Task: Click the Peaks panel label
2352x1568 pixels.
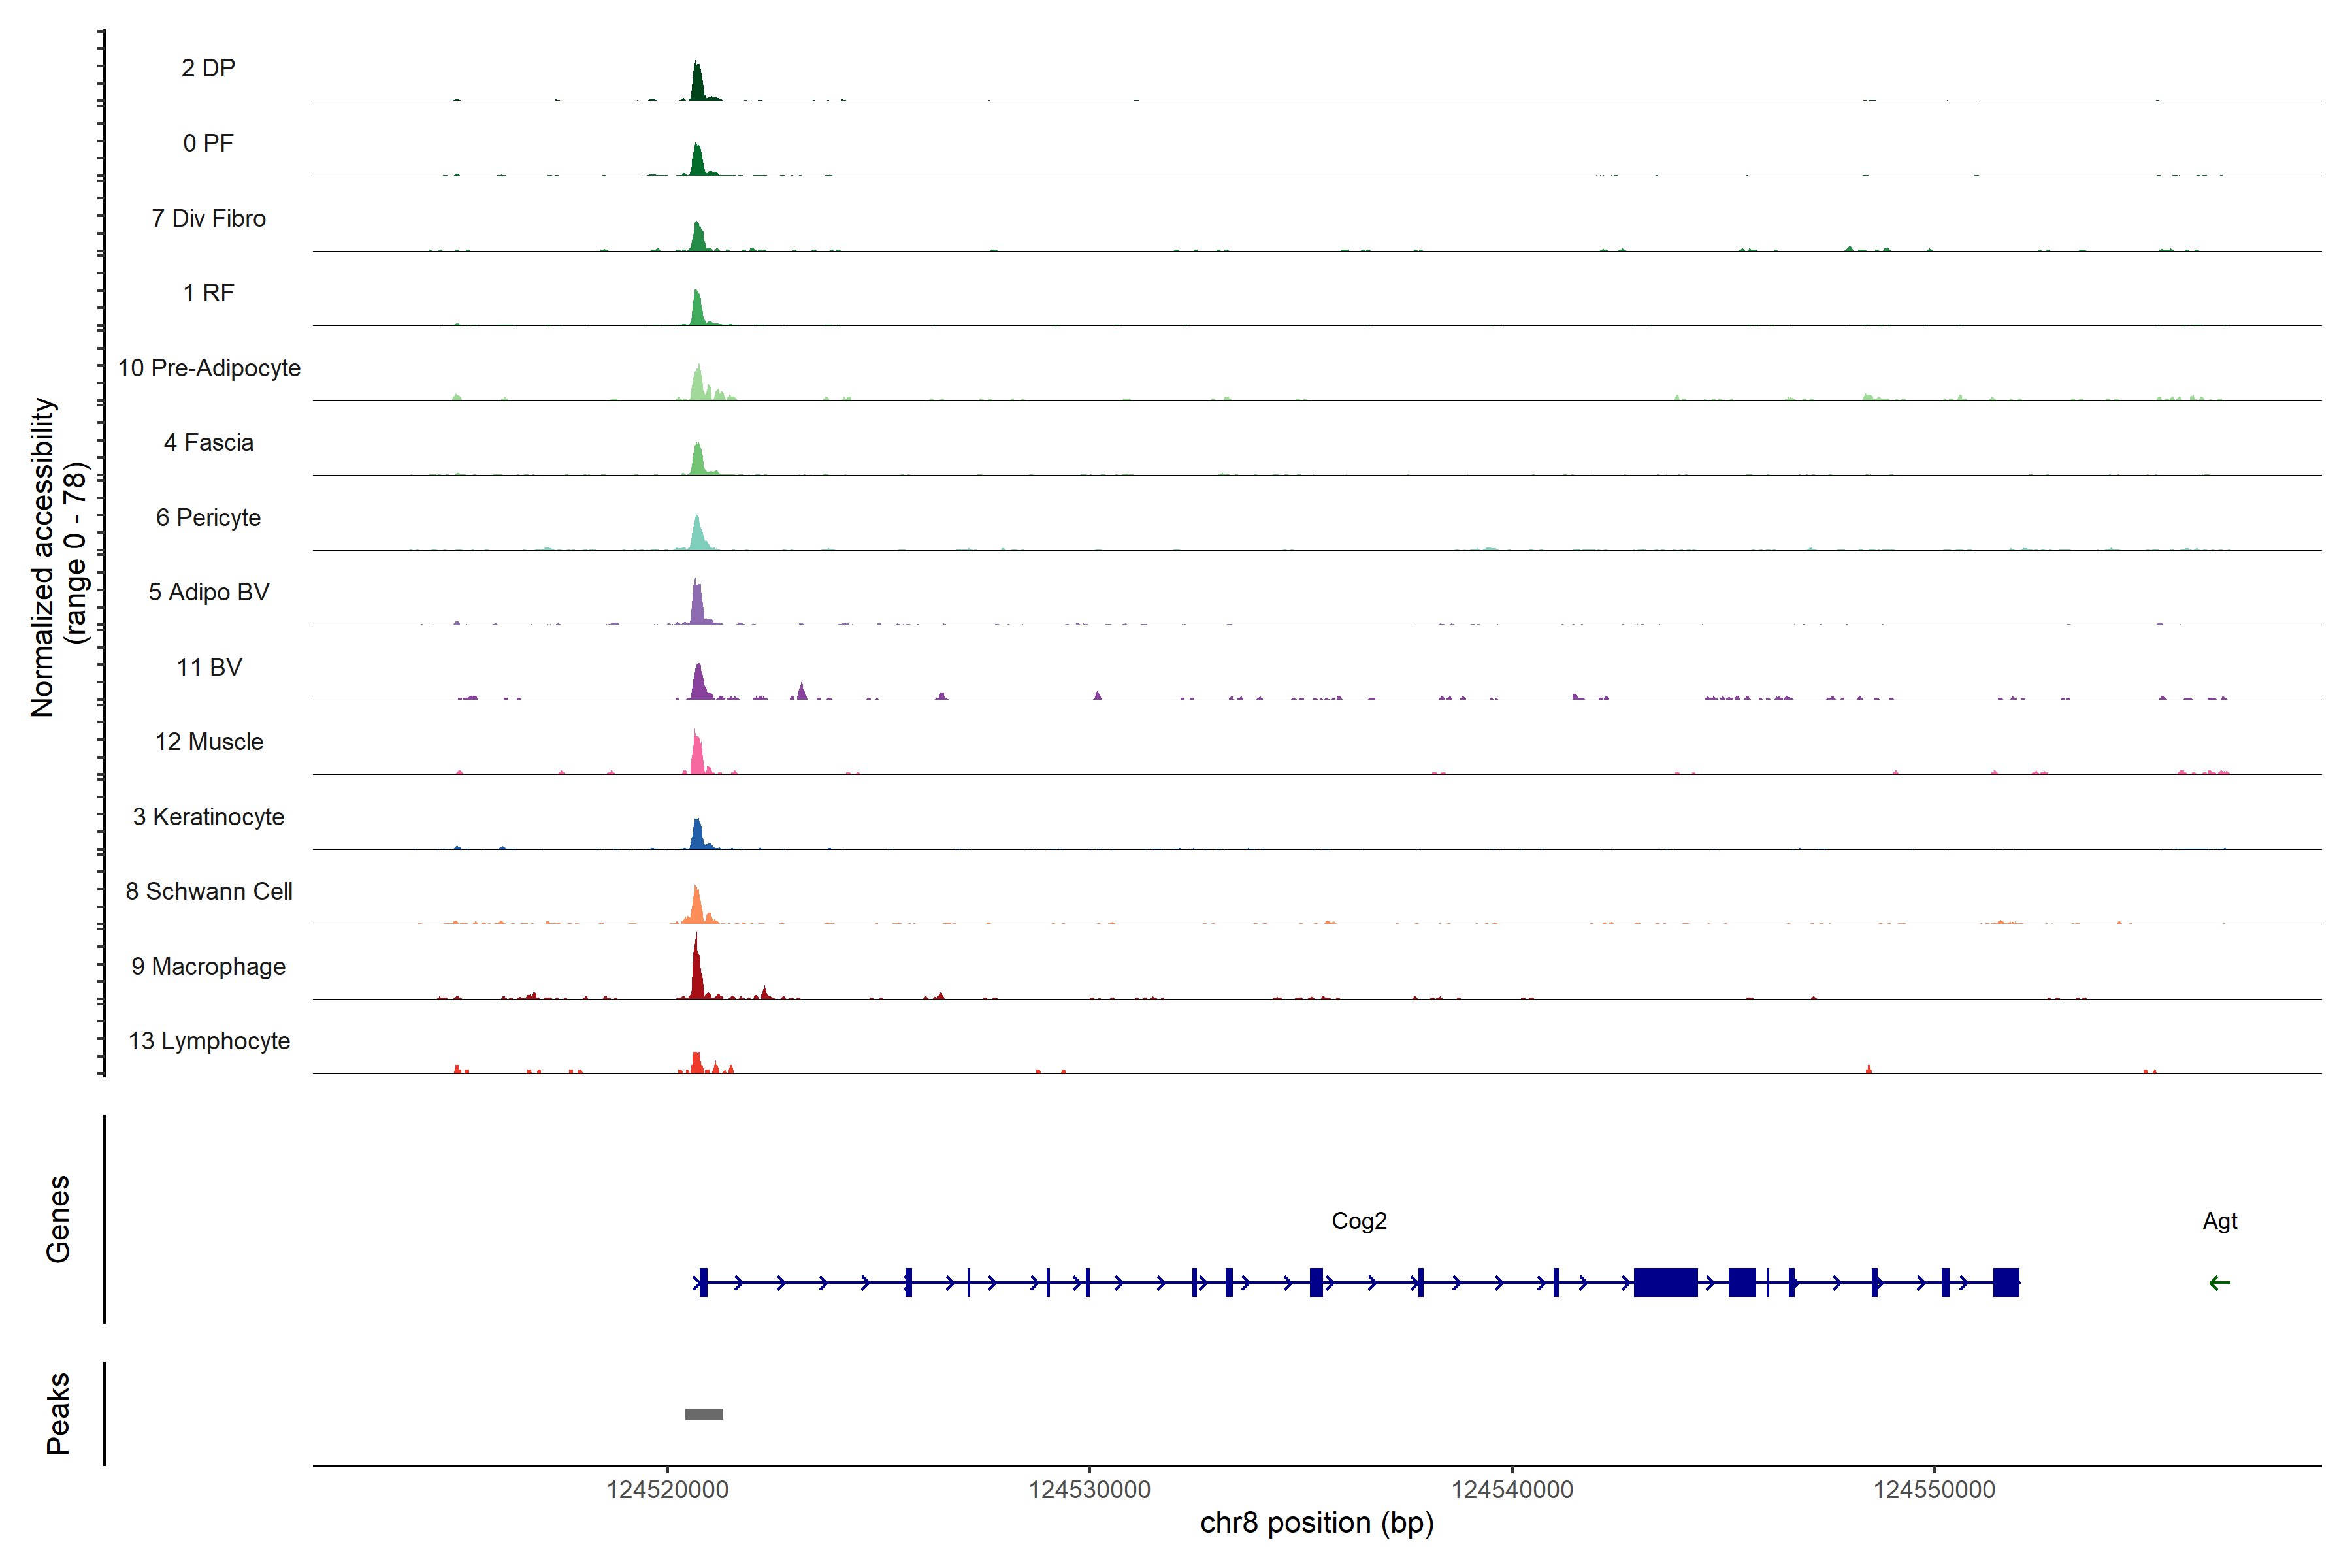Action: click(58, 1413)
